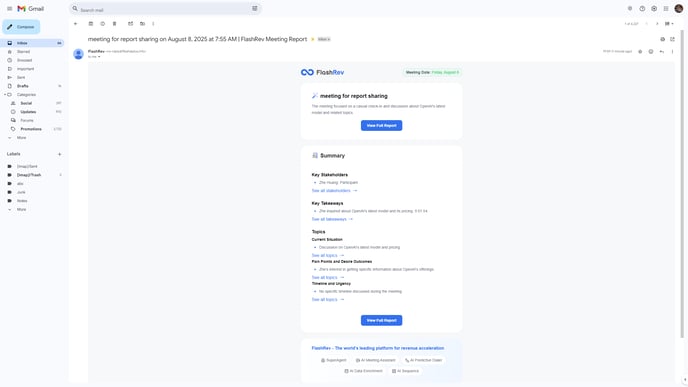This screenshot has width=688, height=387.
Task: Click the FlashRev sender avatar
Action: coord(79,54)
